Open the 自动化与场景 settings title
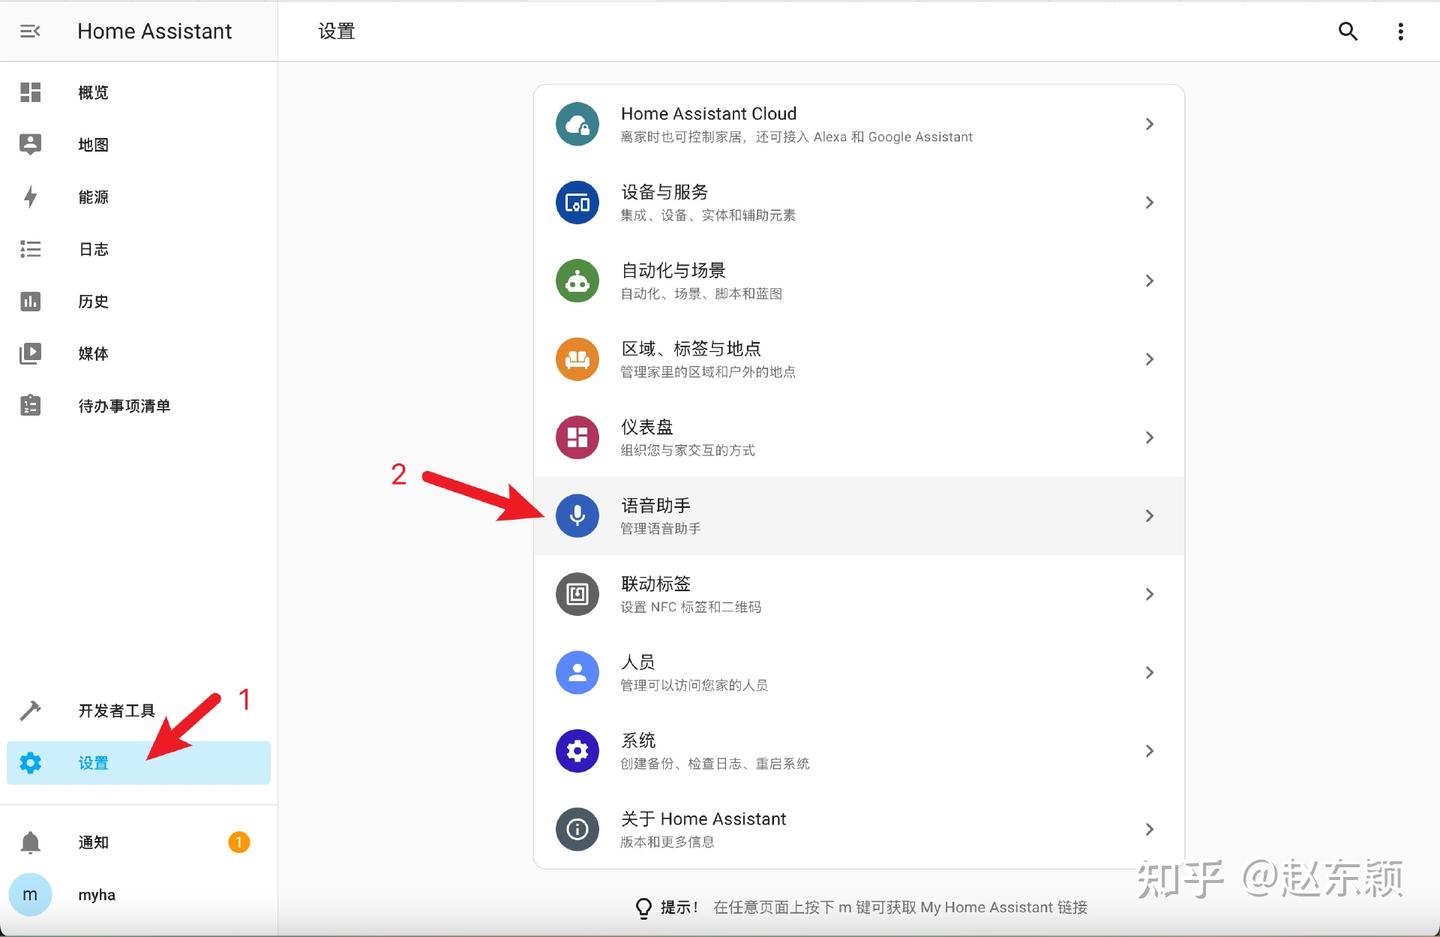The image size is (1440, 937). pyautogui.click(x=673, y=270)
